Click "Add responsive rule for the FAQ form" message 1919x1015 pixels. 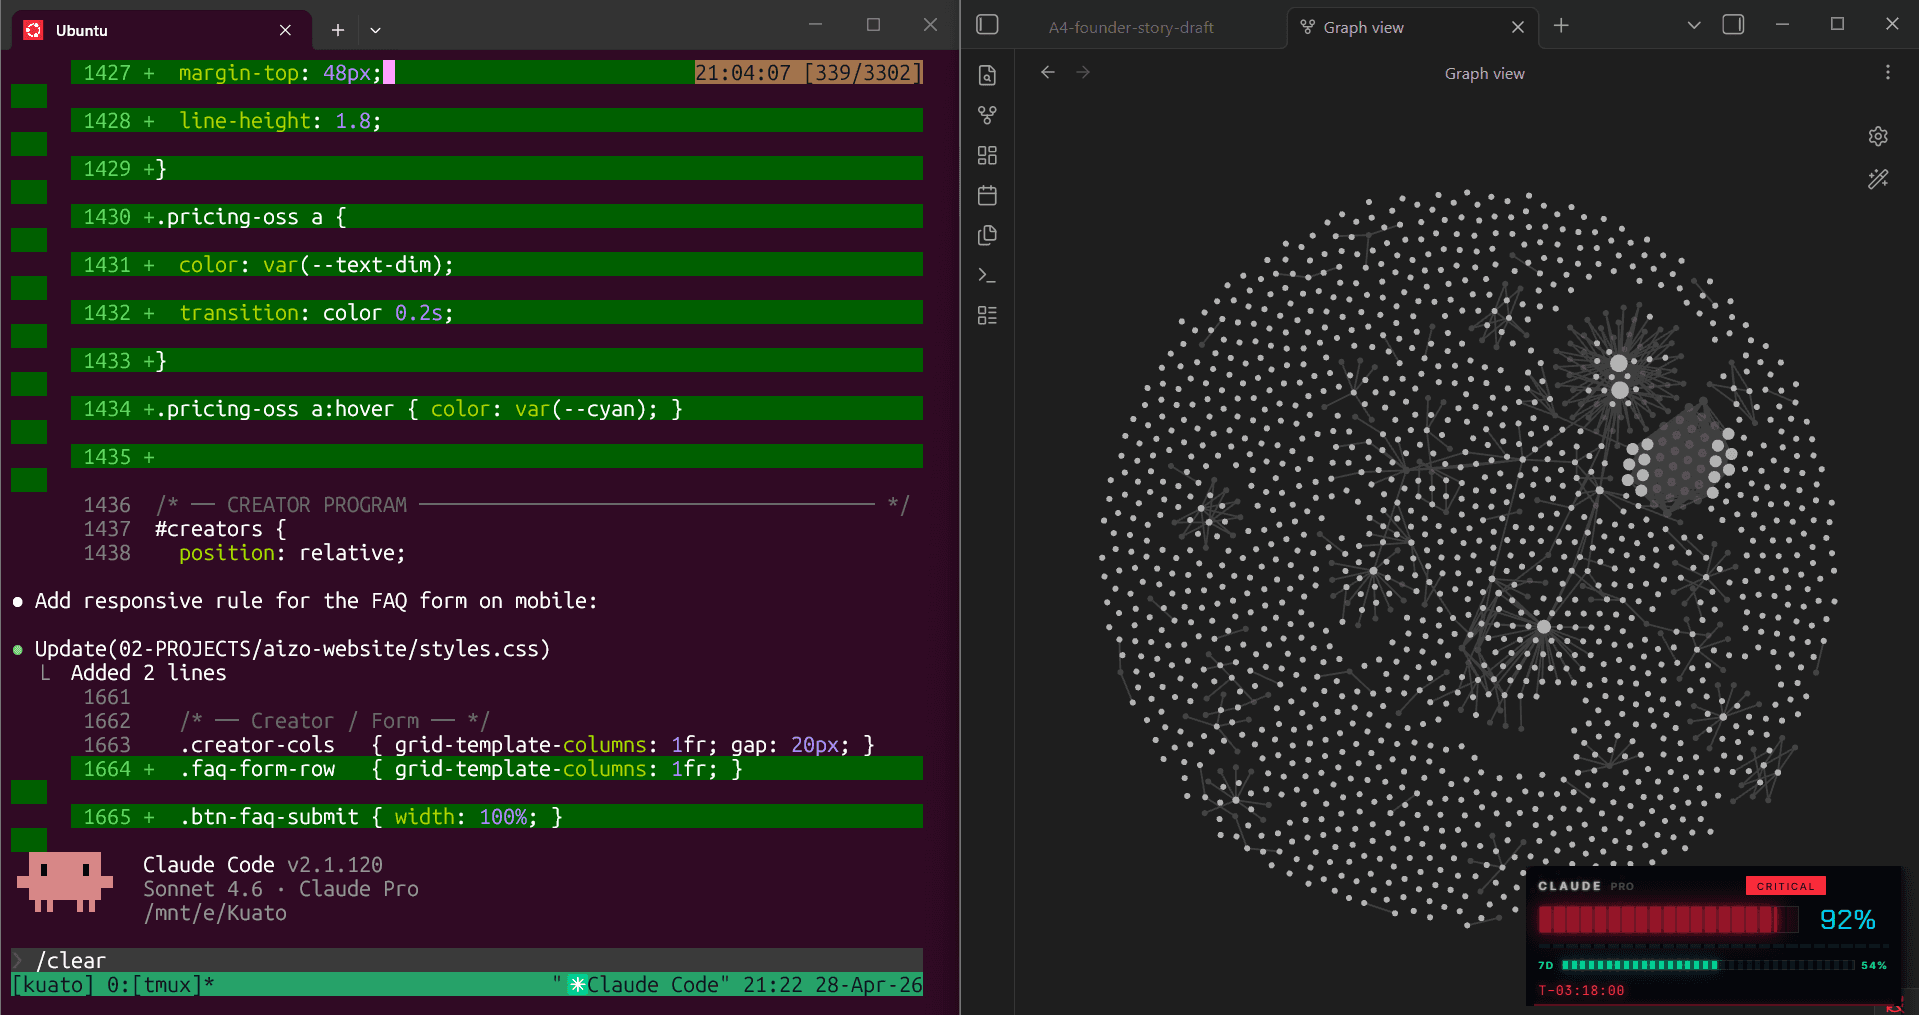point(316,601)
